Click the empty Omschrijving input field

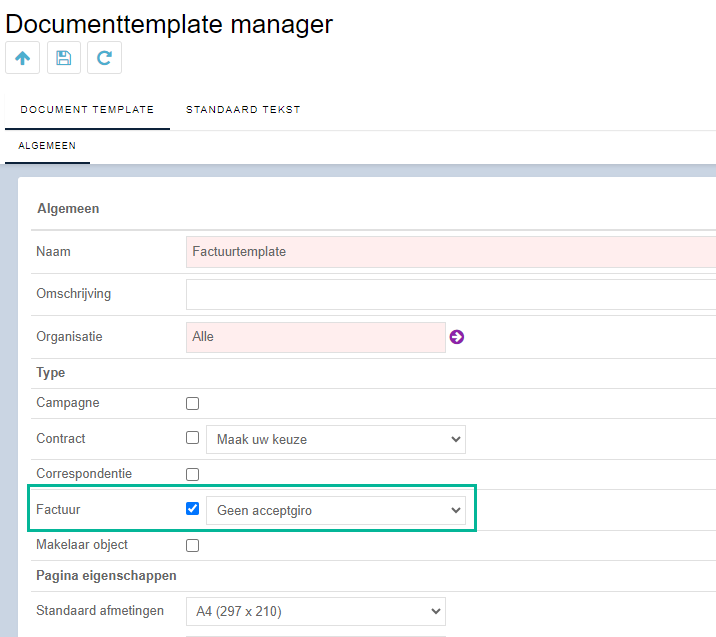[x=451, y=295]
